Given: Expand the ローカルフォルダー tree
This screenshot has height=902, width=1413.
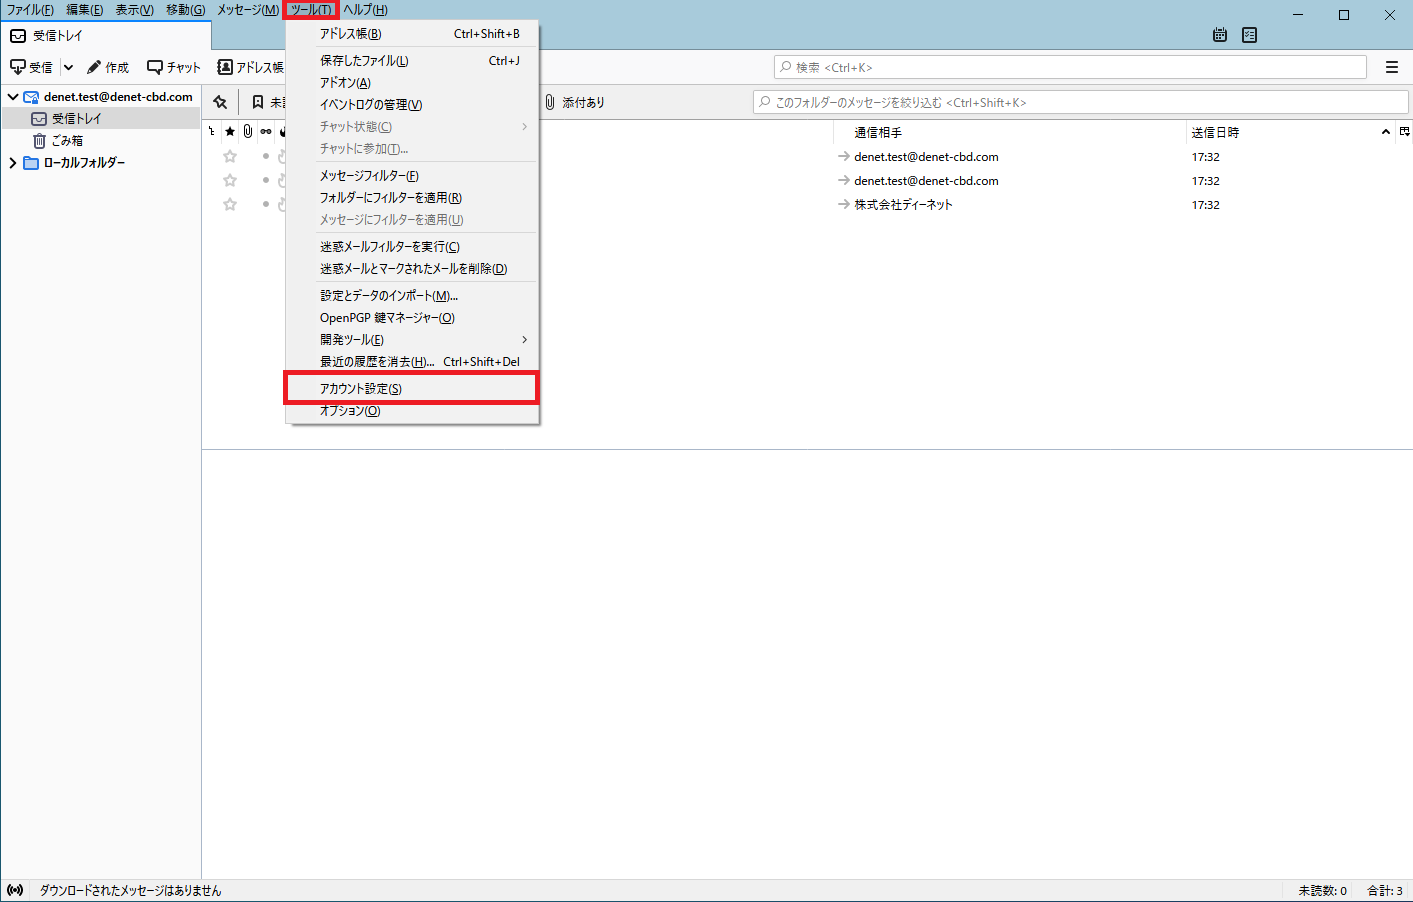Looking at the screenshot, I should [13, 163].
